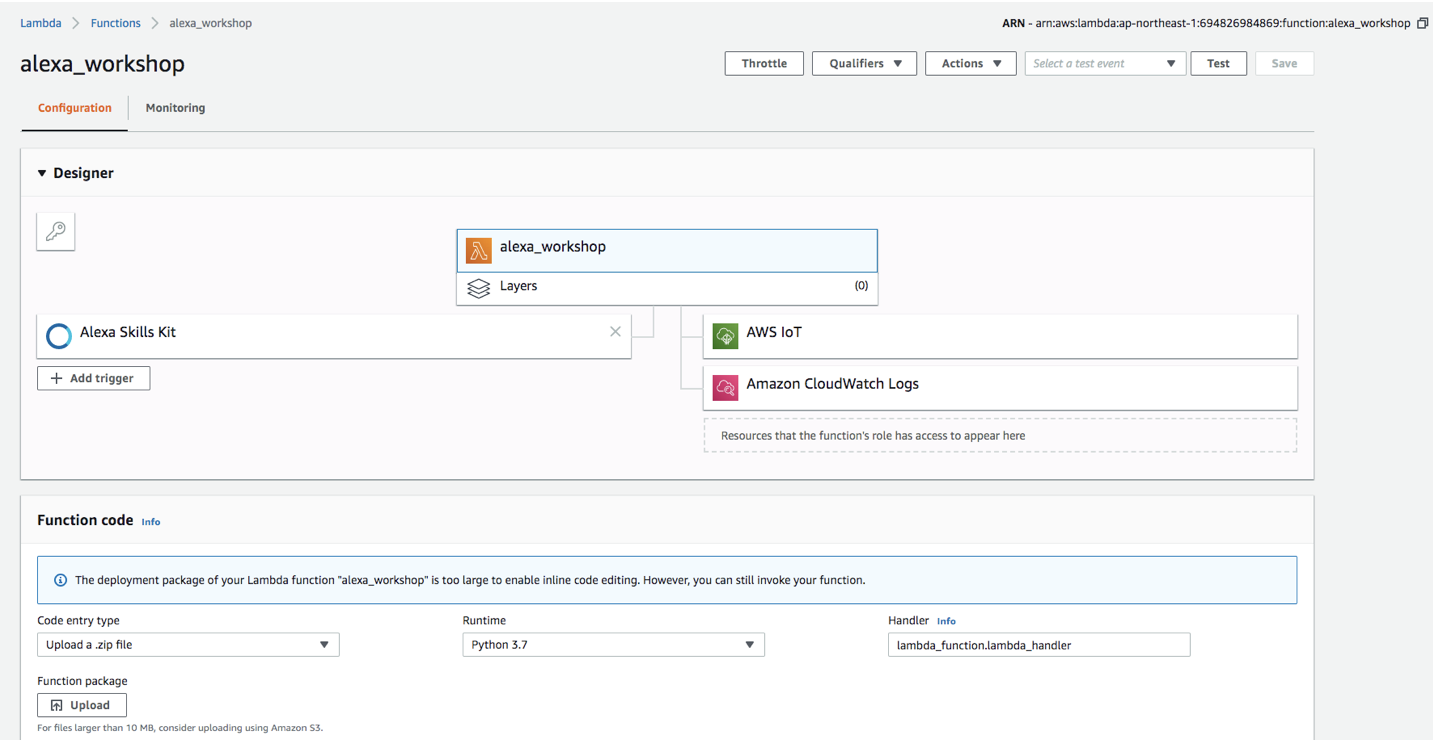Image resolution: width=1433 pixels, height=740 pixels.
Task: Open the Qualifiers dropdown
Action: (x=864, y=63)
